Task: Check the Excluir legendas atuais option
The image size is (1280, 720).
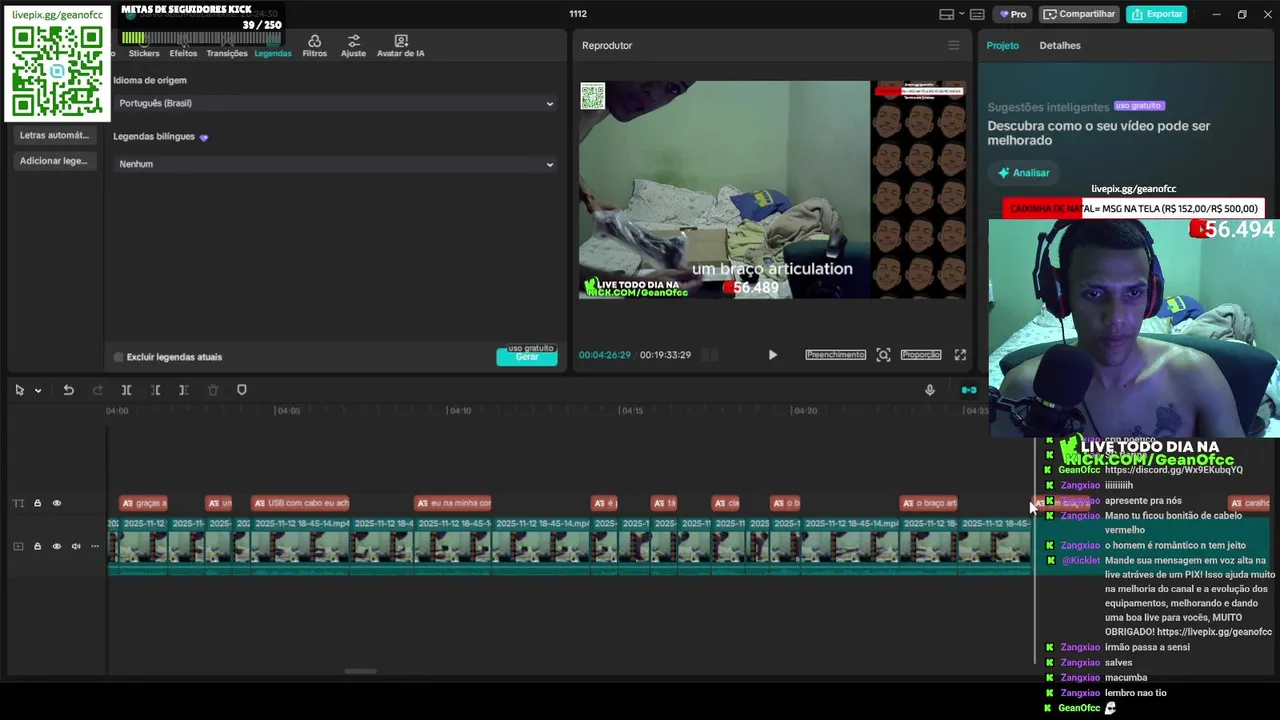Action: click(119, 357)
